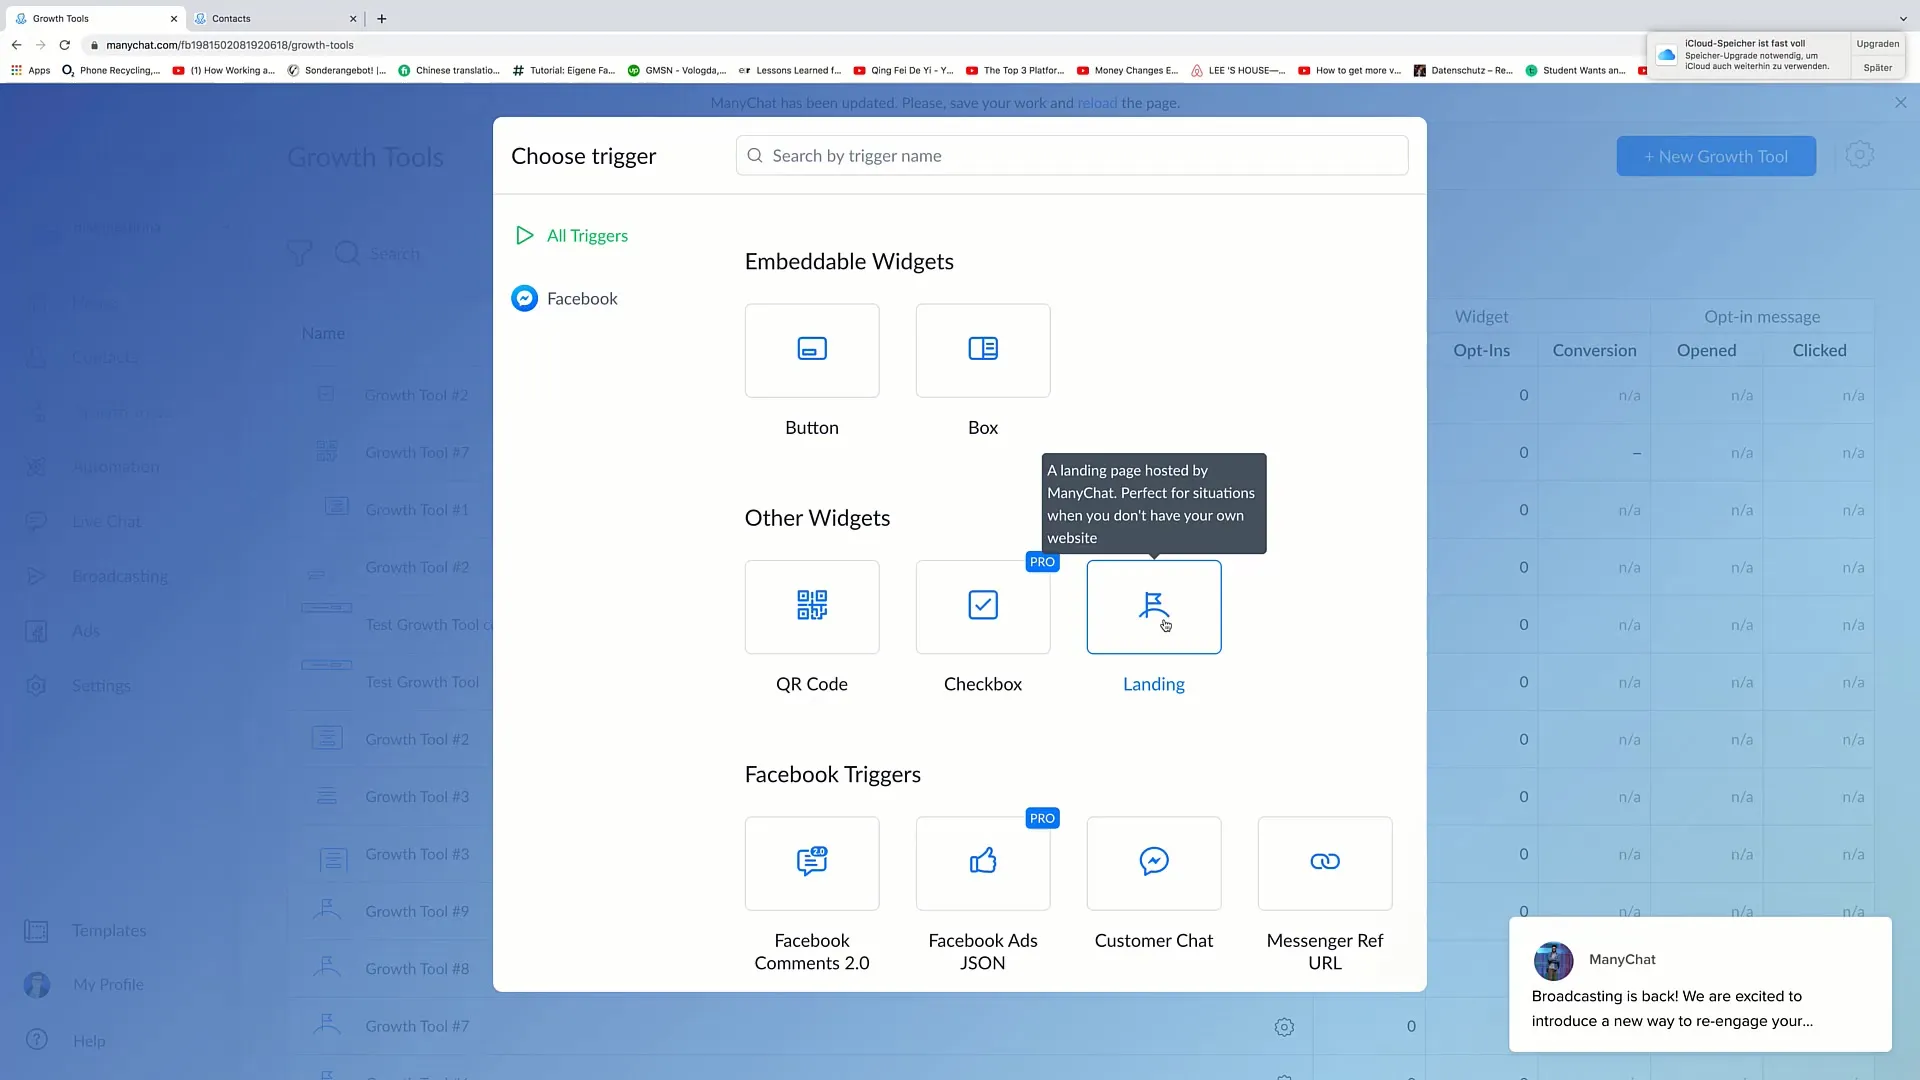The height and width of the screenshot is (1080, 1920).
Task: Choose the QR Code trigger
Action: click(x=811, y=607)
